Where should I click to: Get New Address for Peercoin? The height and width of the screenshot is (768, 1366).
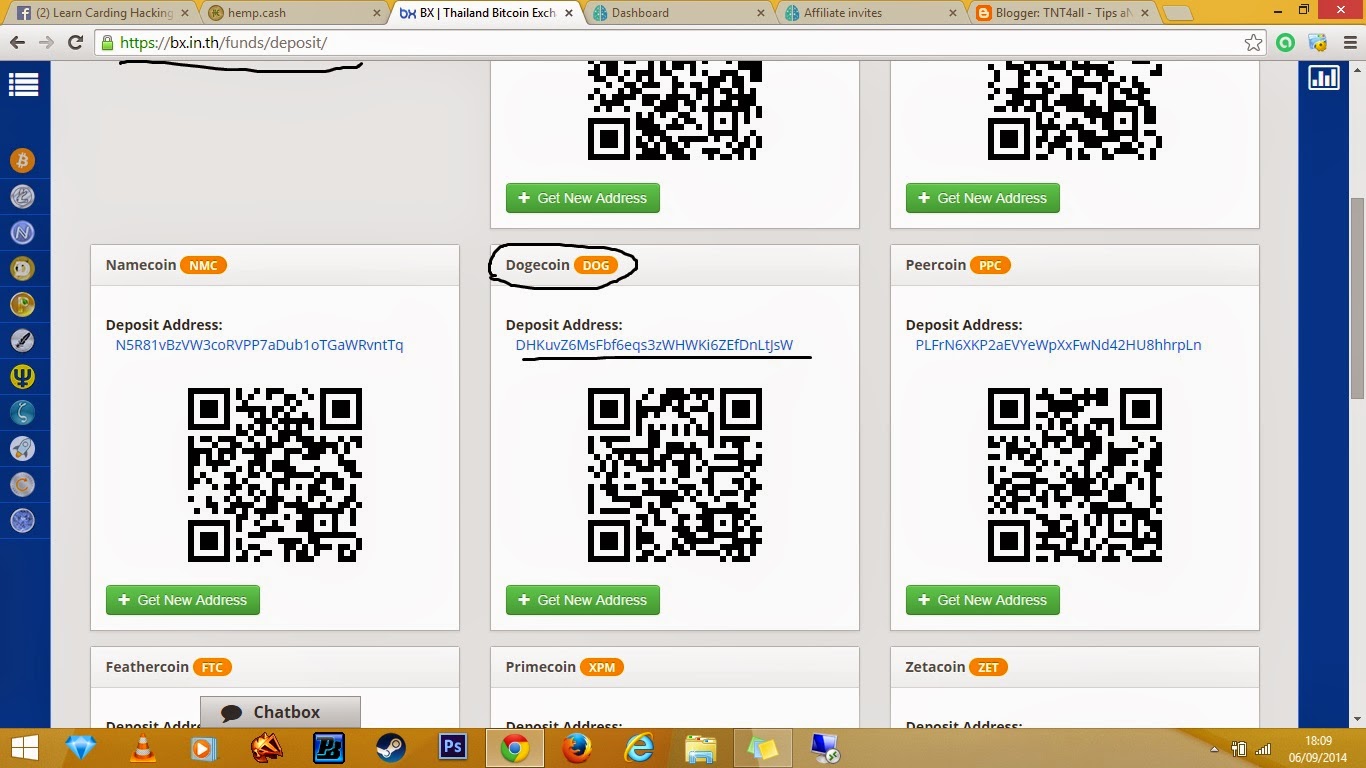983,600
